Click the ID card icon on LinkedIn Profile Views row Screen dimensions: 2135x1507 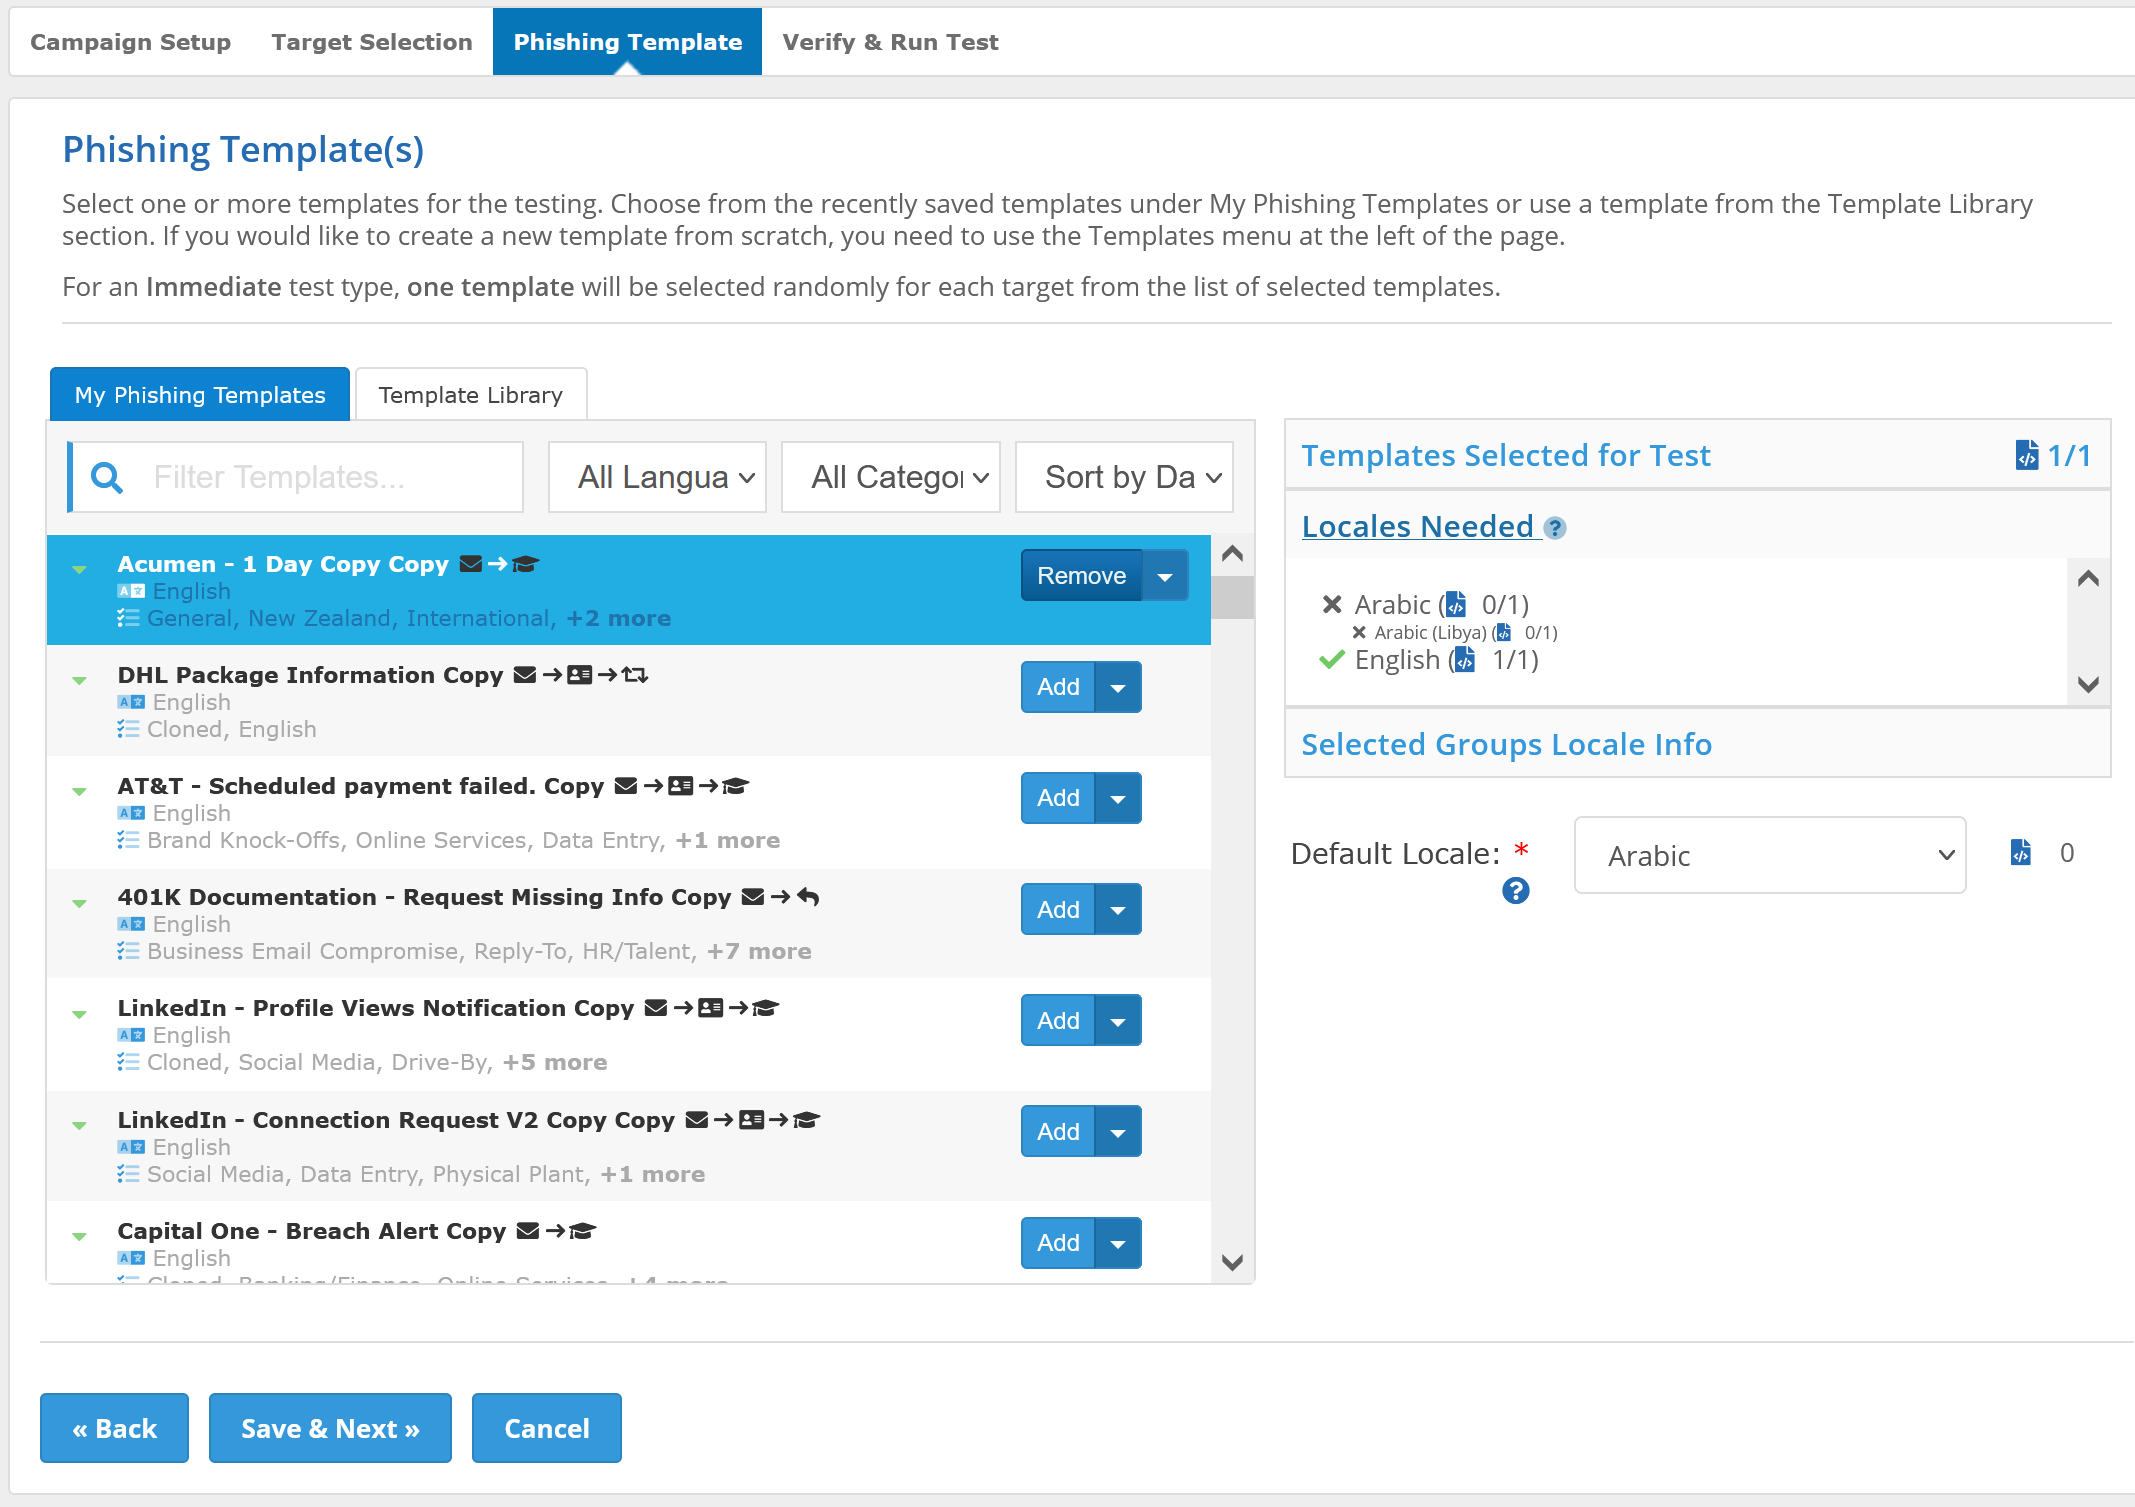point(711,1008)
